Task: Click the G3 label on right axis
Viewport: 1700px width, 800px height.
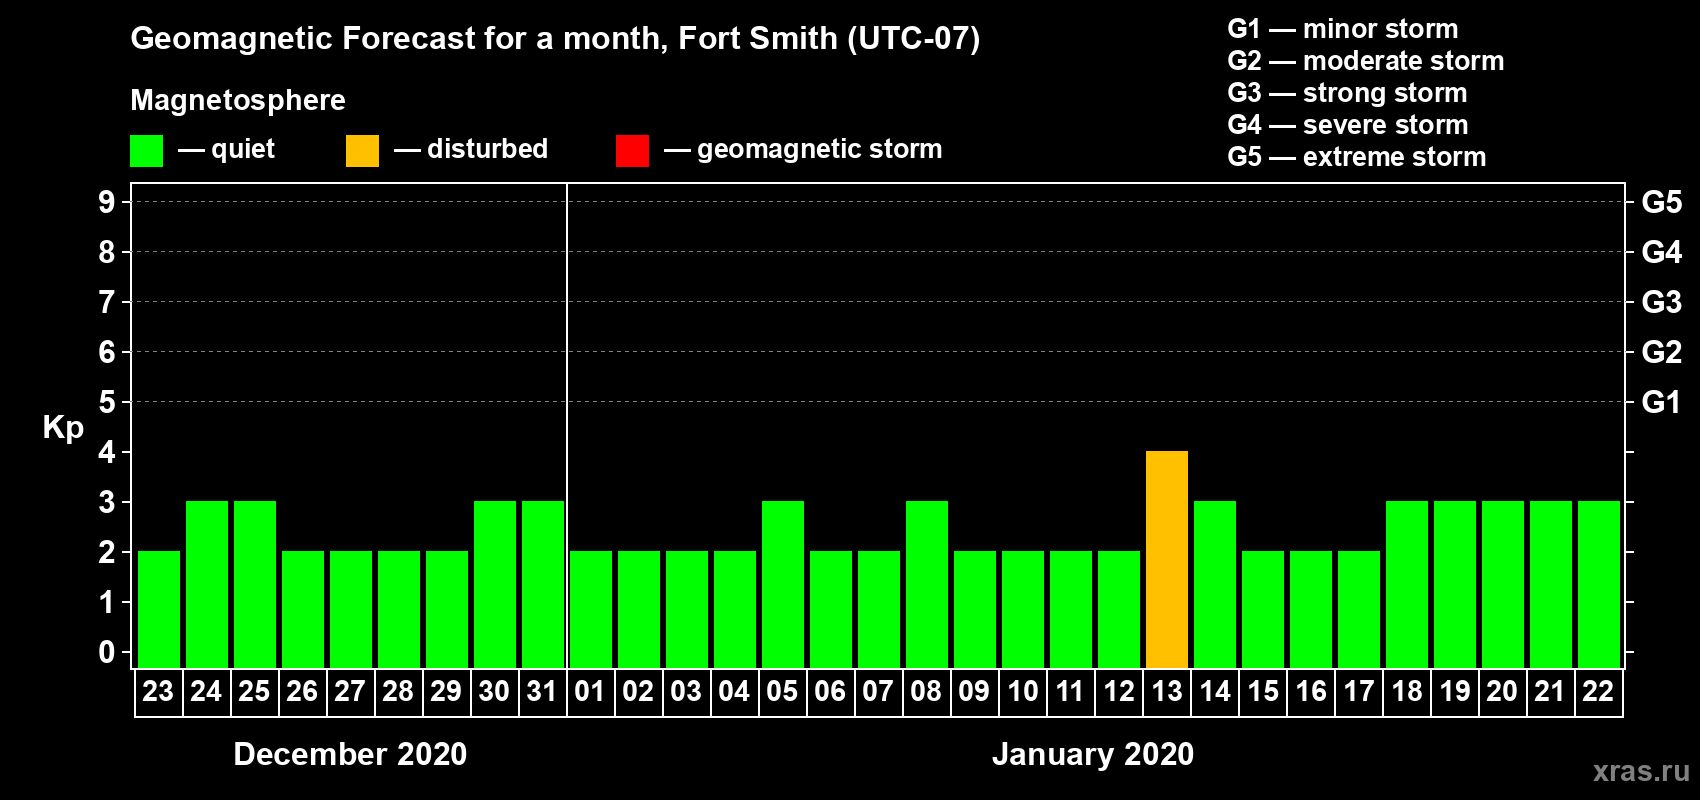Action: click(1662, 302)
